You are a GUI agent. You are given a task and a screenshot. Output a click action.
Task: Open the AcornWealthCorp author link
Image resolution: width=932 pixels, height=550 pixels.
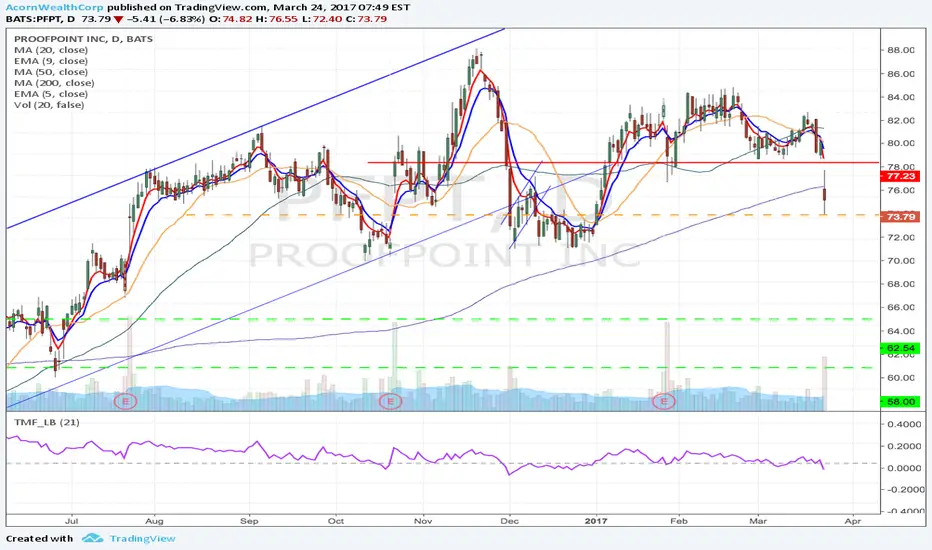click(x=55, y=8)
